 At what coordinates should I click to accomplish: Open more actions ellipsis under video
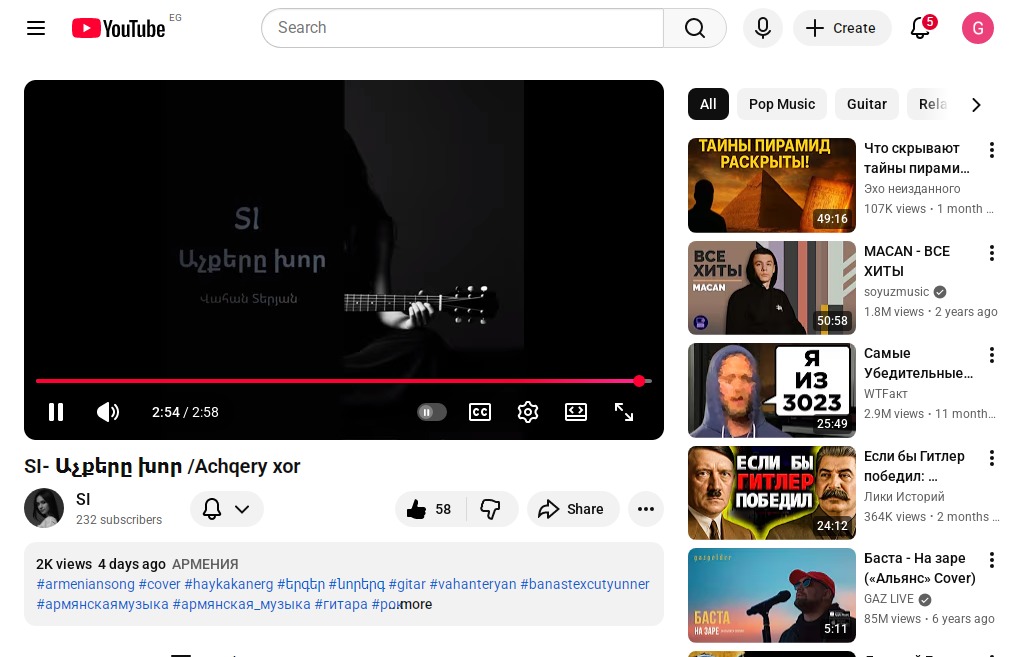[646, 509]
